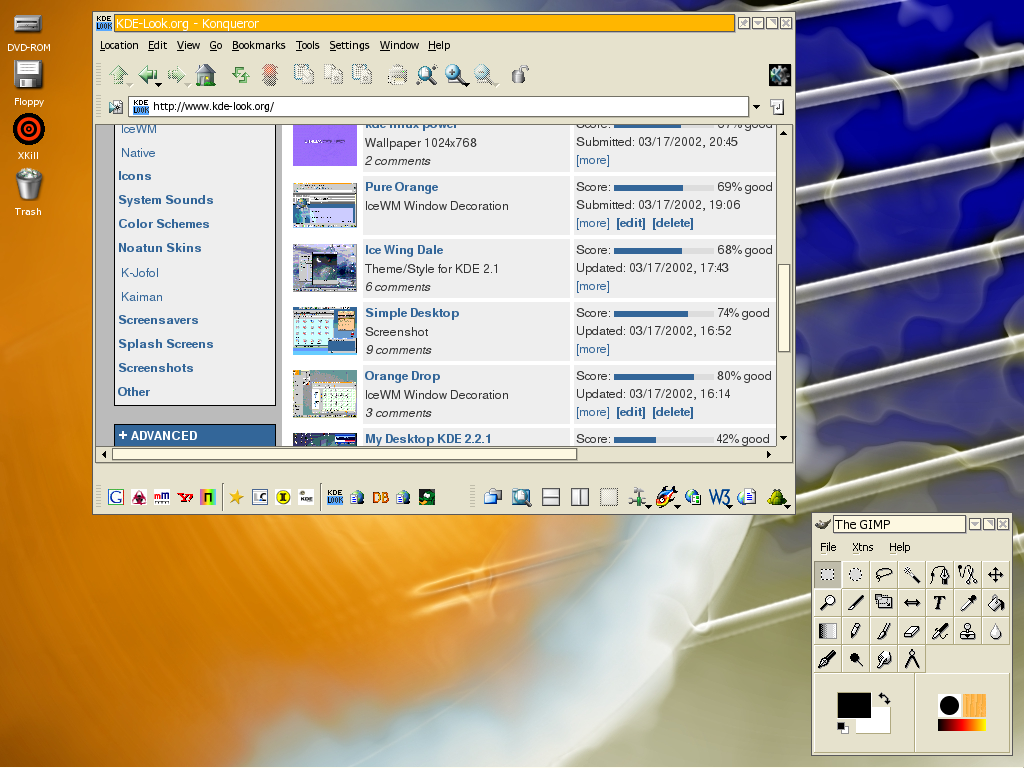Open the Bookmarks menu in Konqueror

click(x=259, y=45)
